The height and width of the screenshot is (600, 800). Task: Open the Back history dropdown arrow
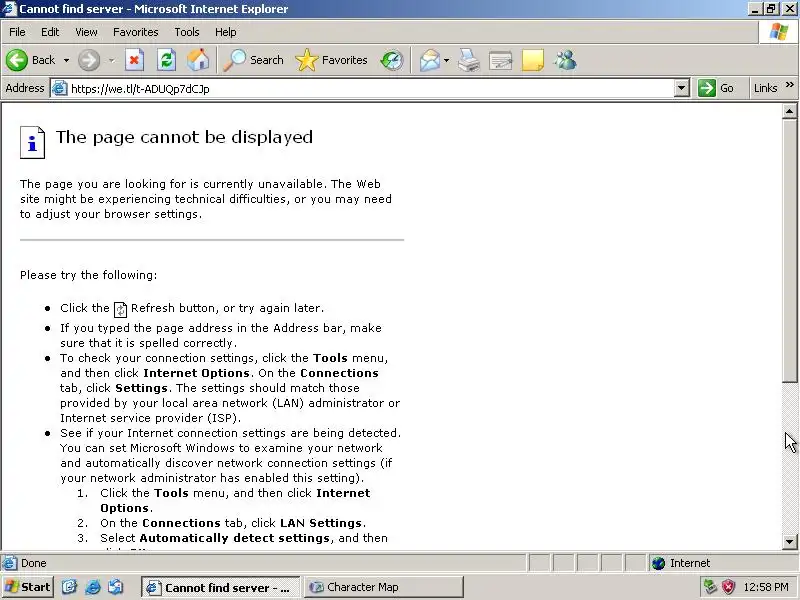(66, 60)
